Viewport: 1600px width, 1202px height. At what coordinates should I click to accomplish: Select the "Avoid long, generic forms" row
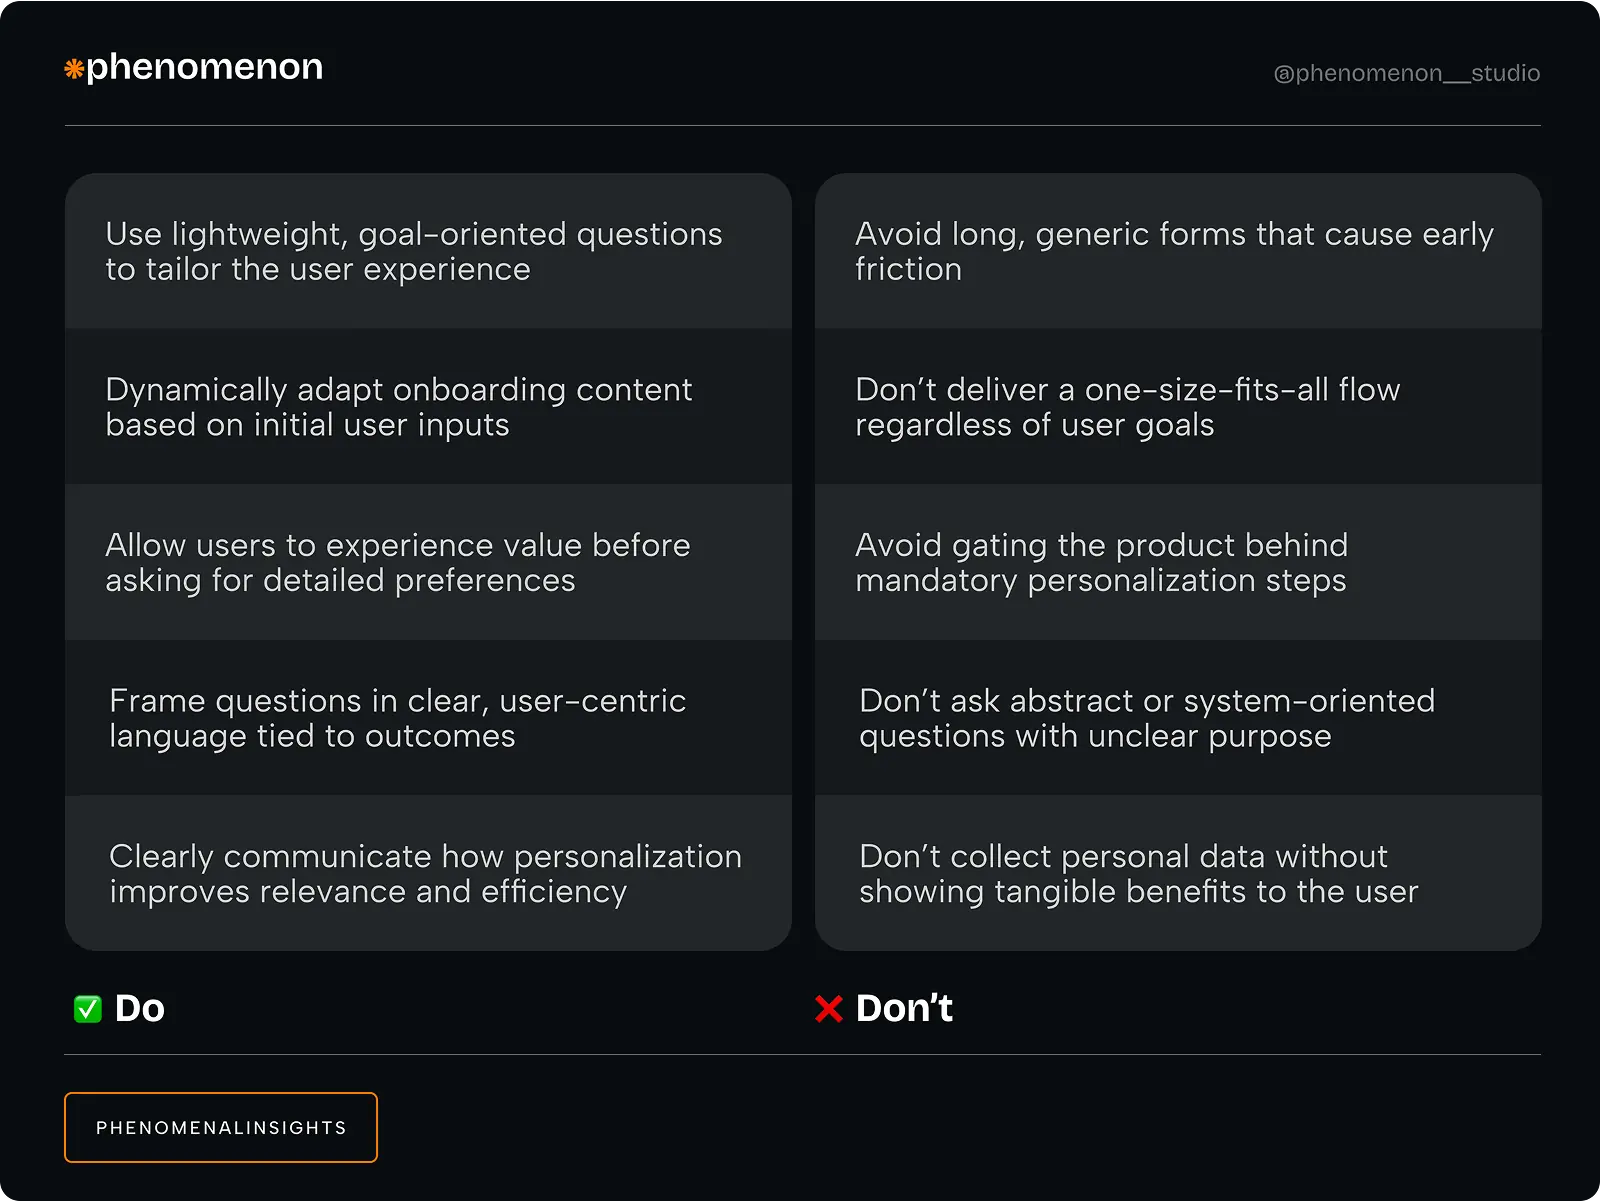click(1178, 251)
